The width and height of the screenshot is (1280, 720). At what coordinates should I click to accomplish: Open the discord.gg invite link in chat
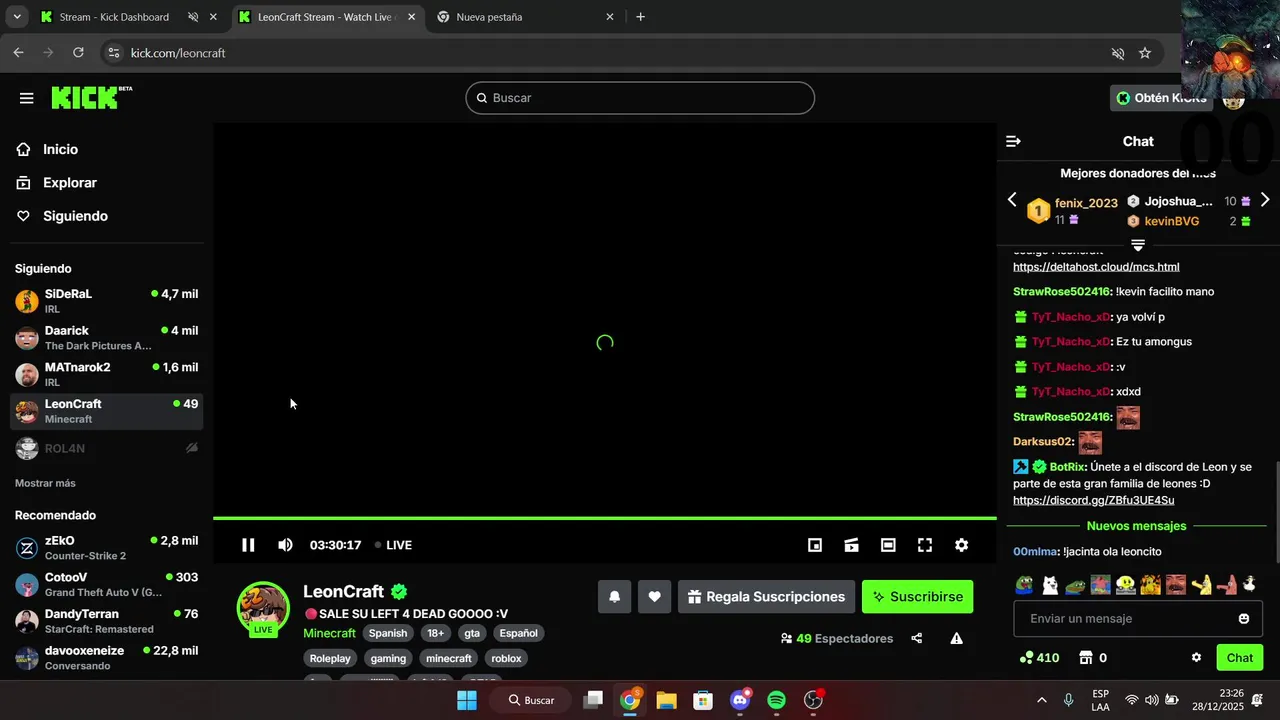[1093, 500]
